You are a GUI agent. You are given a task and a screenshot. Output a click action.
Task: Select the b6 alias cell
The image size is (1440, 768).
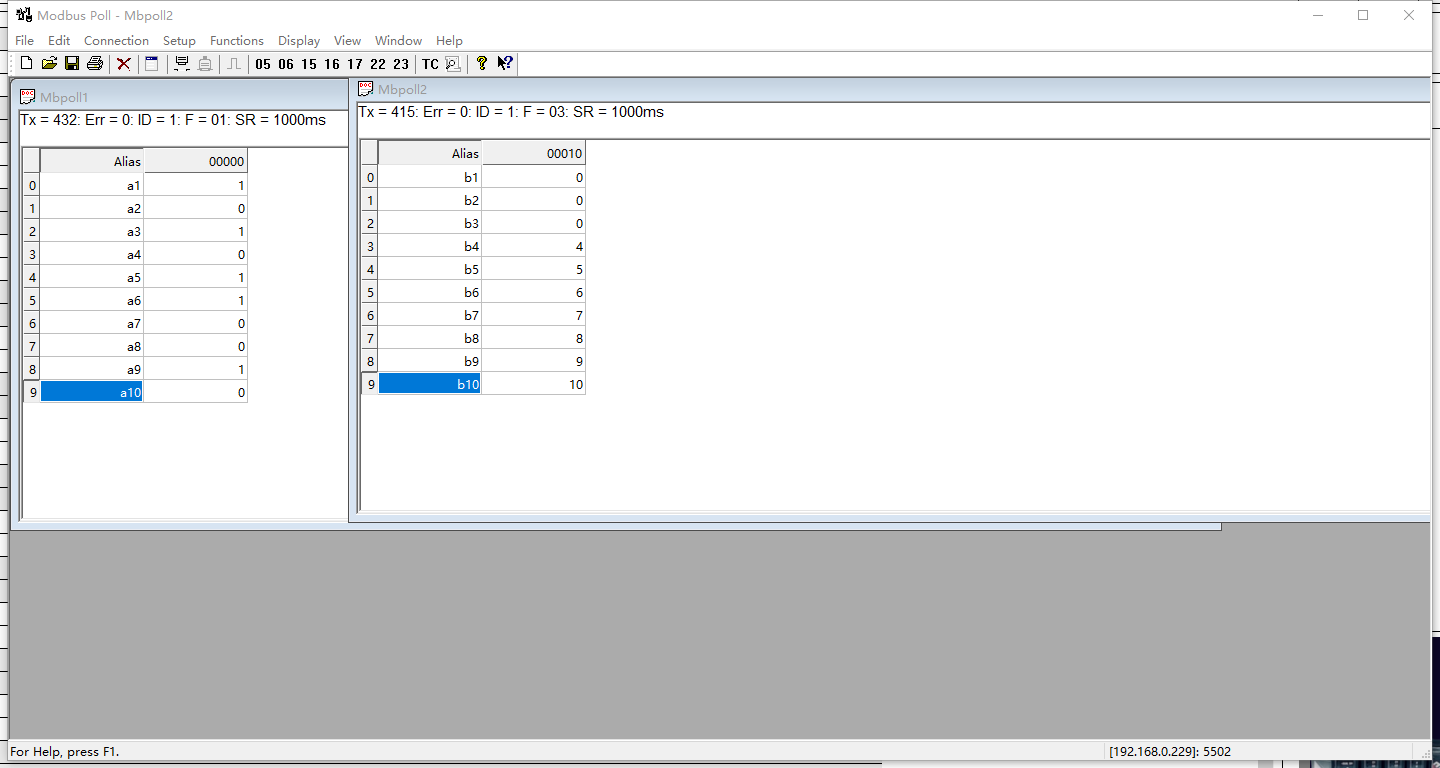point(430,292)
